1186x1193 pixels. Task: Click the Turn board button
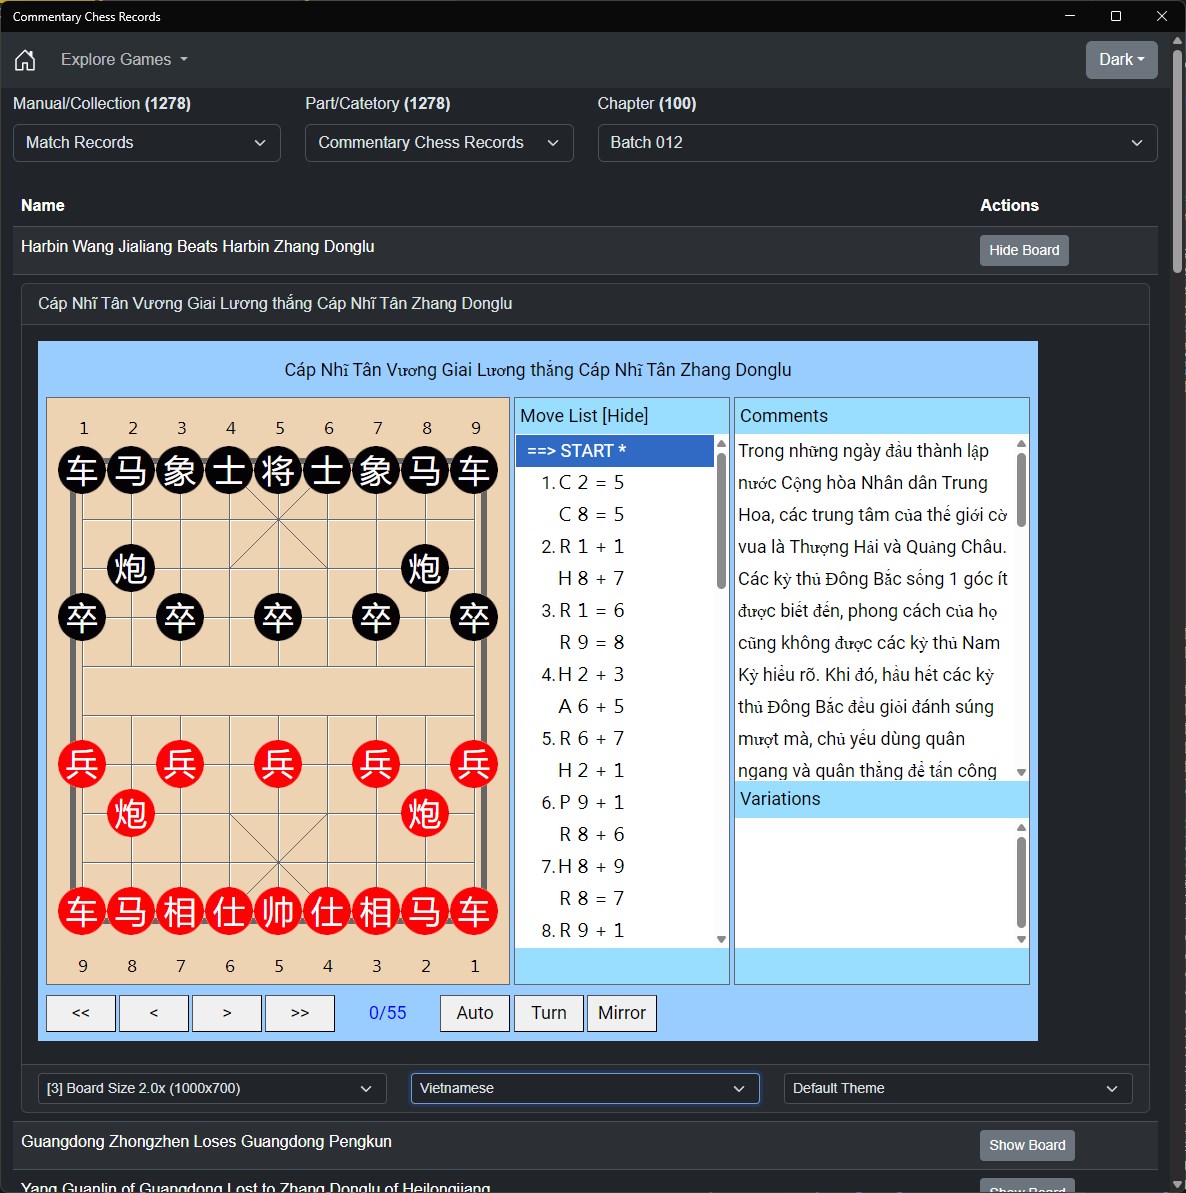(x=548, y=1013)
